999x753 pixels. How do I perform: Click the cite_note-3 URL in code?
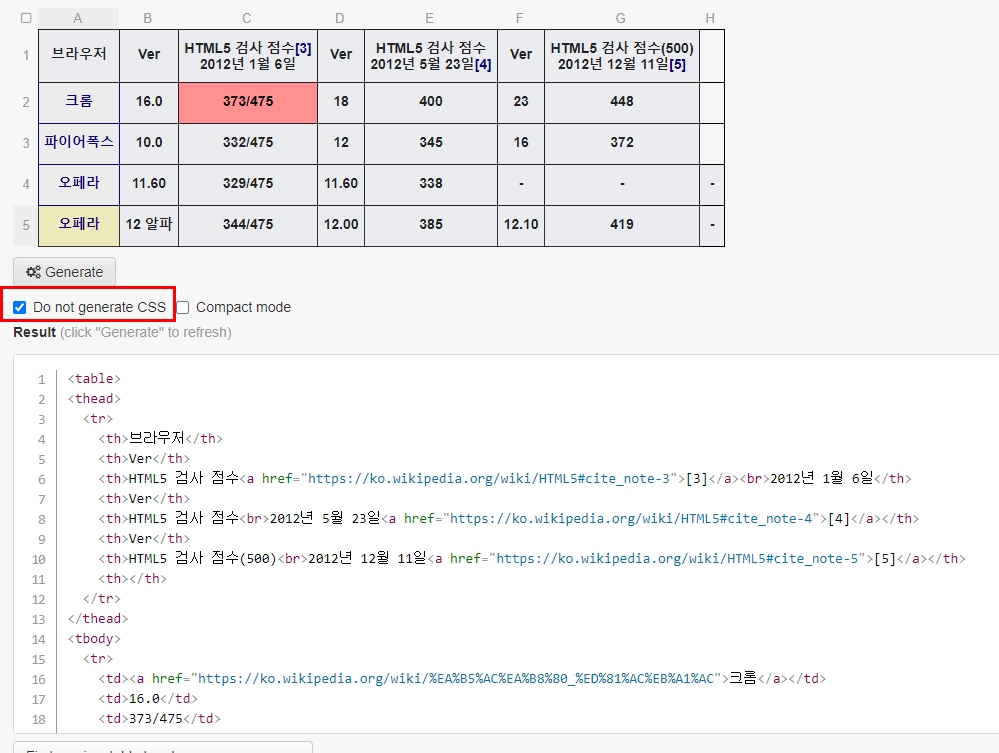[x=489, y=478]
